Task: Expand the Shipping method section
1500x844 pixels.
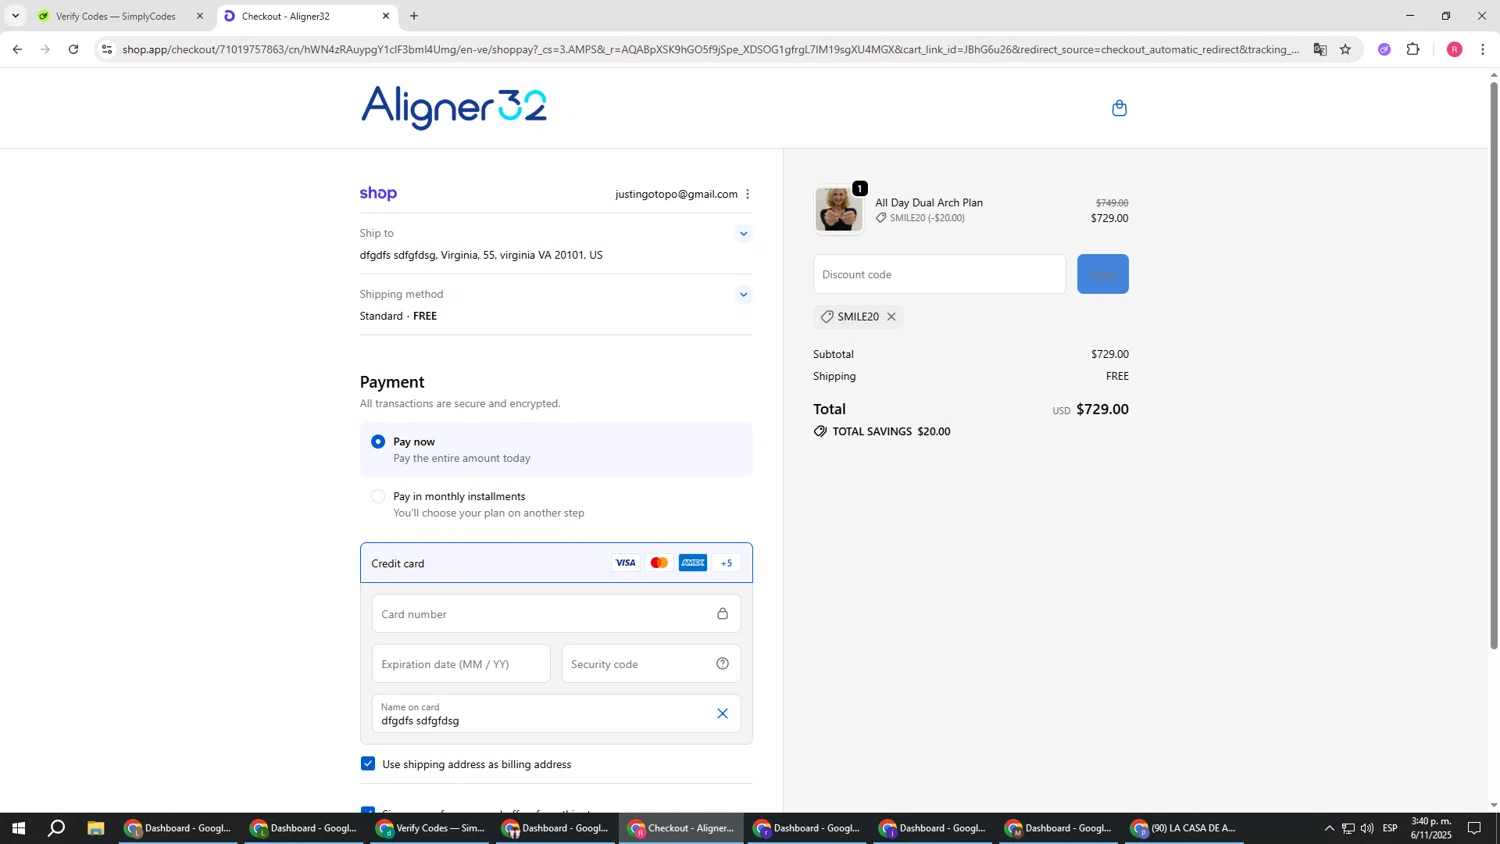Action: pyautogui.click(x=743, y=295)
